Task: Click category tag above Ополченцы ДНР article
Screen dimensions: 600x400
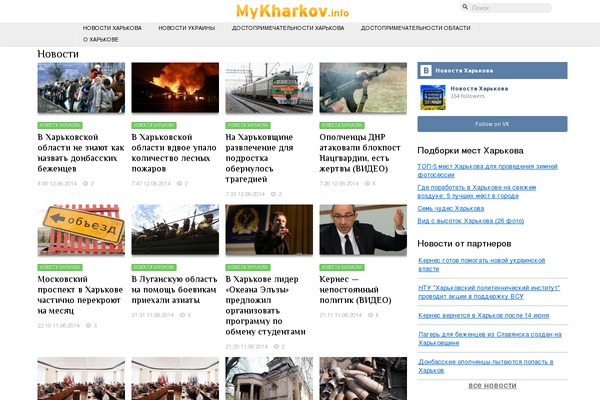Action: (342, 125)
